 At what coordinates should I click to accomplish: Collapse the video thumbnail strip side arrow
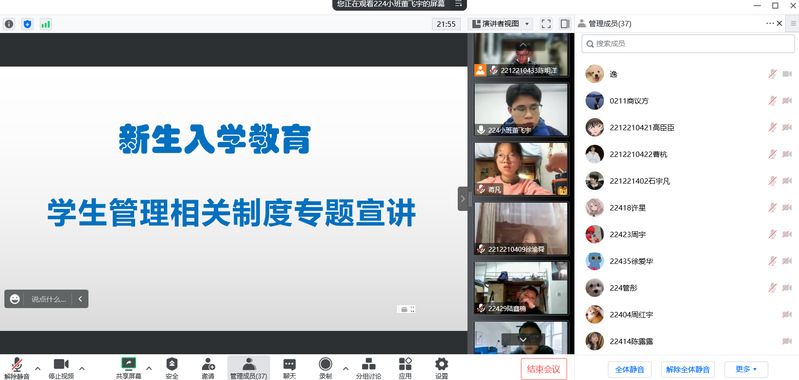tap(463, 199)
